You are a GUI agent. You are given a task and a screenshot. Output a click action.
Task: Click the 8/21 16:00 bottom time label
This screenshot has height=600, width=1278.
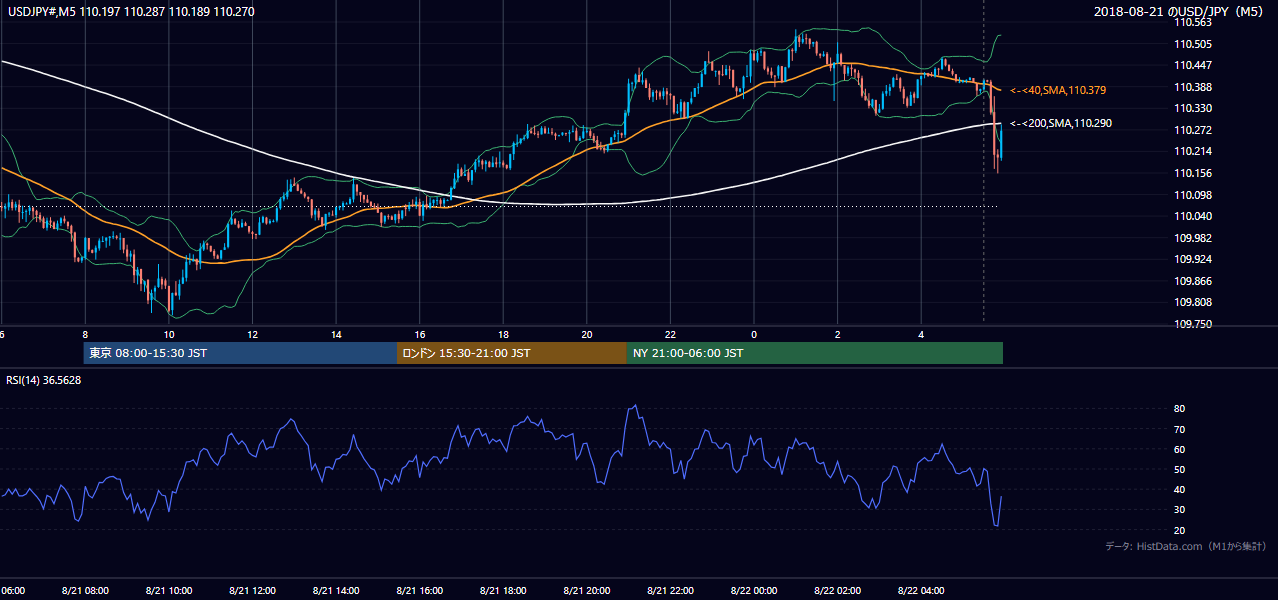pos(420,591)
